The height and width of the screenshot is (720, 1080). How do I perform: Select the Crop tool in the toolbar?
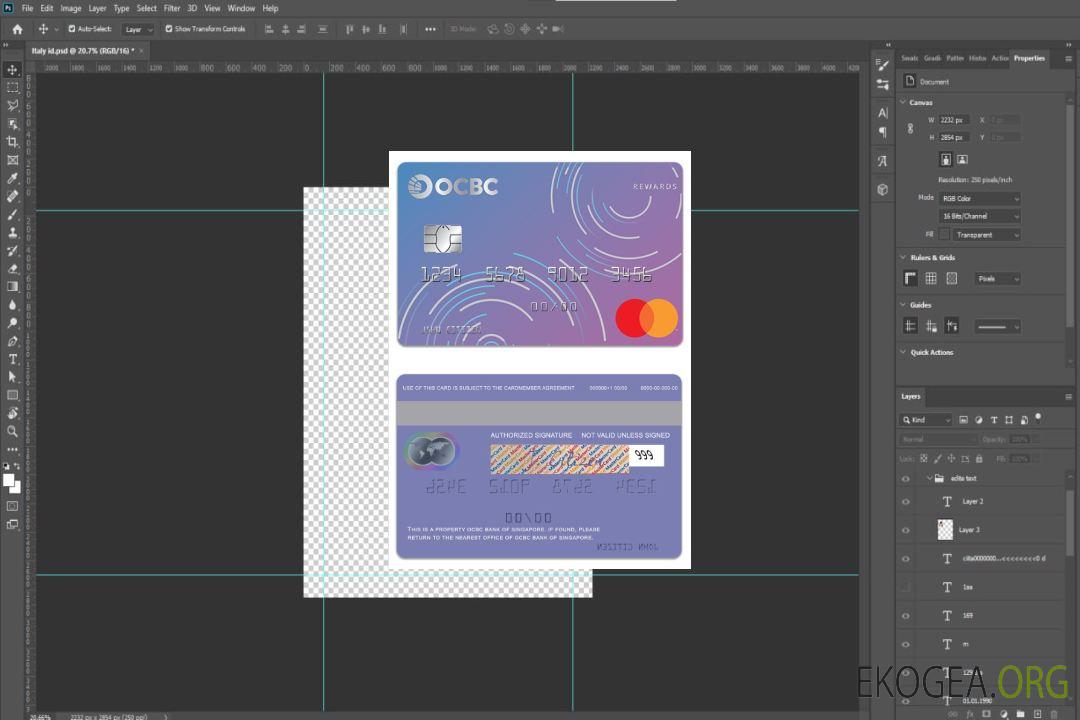[12, 141]
